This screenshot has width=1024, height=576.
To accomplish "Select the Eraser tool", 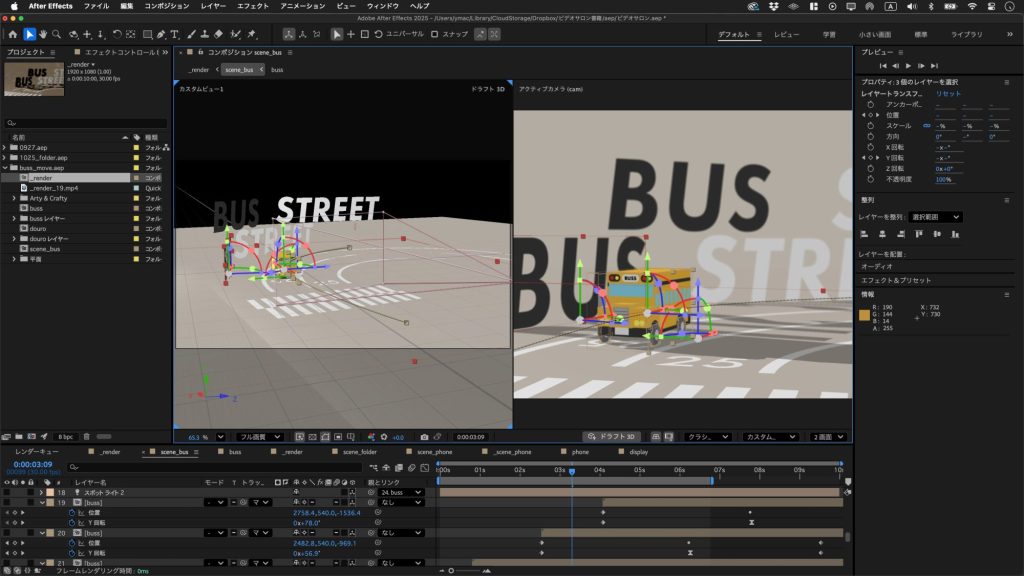I will (218, 34).
